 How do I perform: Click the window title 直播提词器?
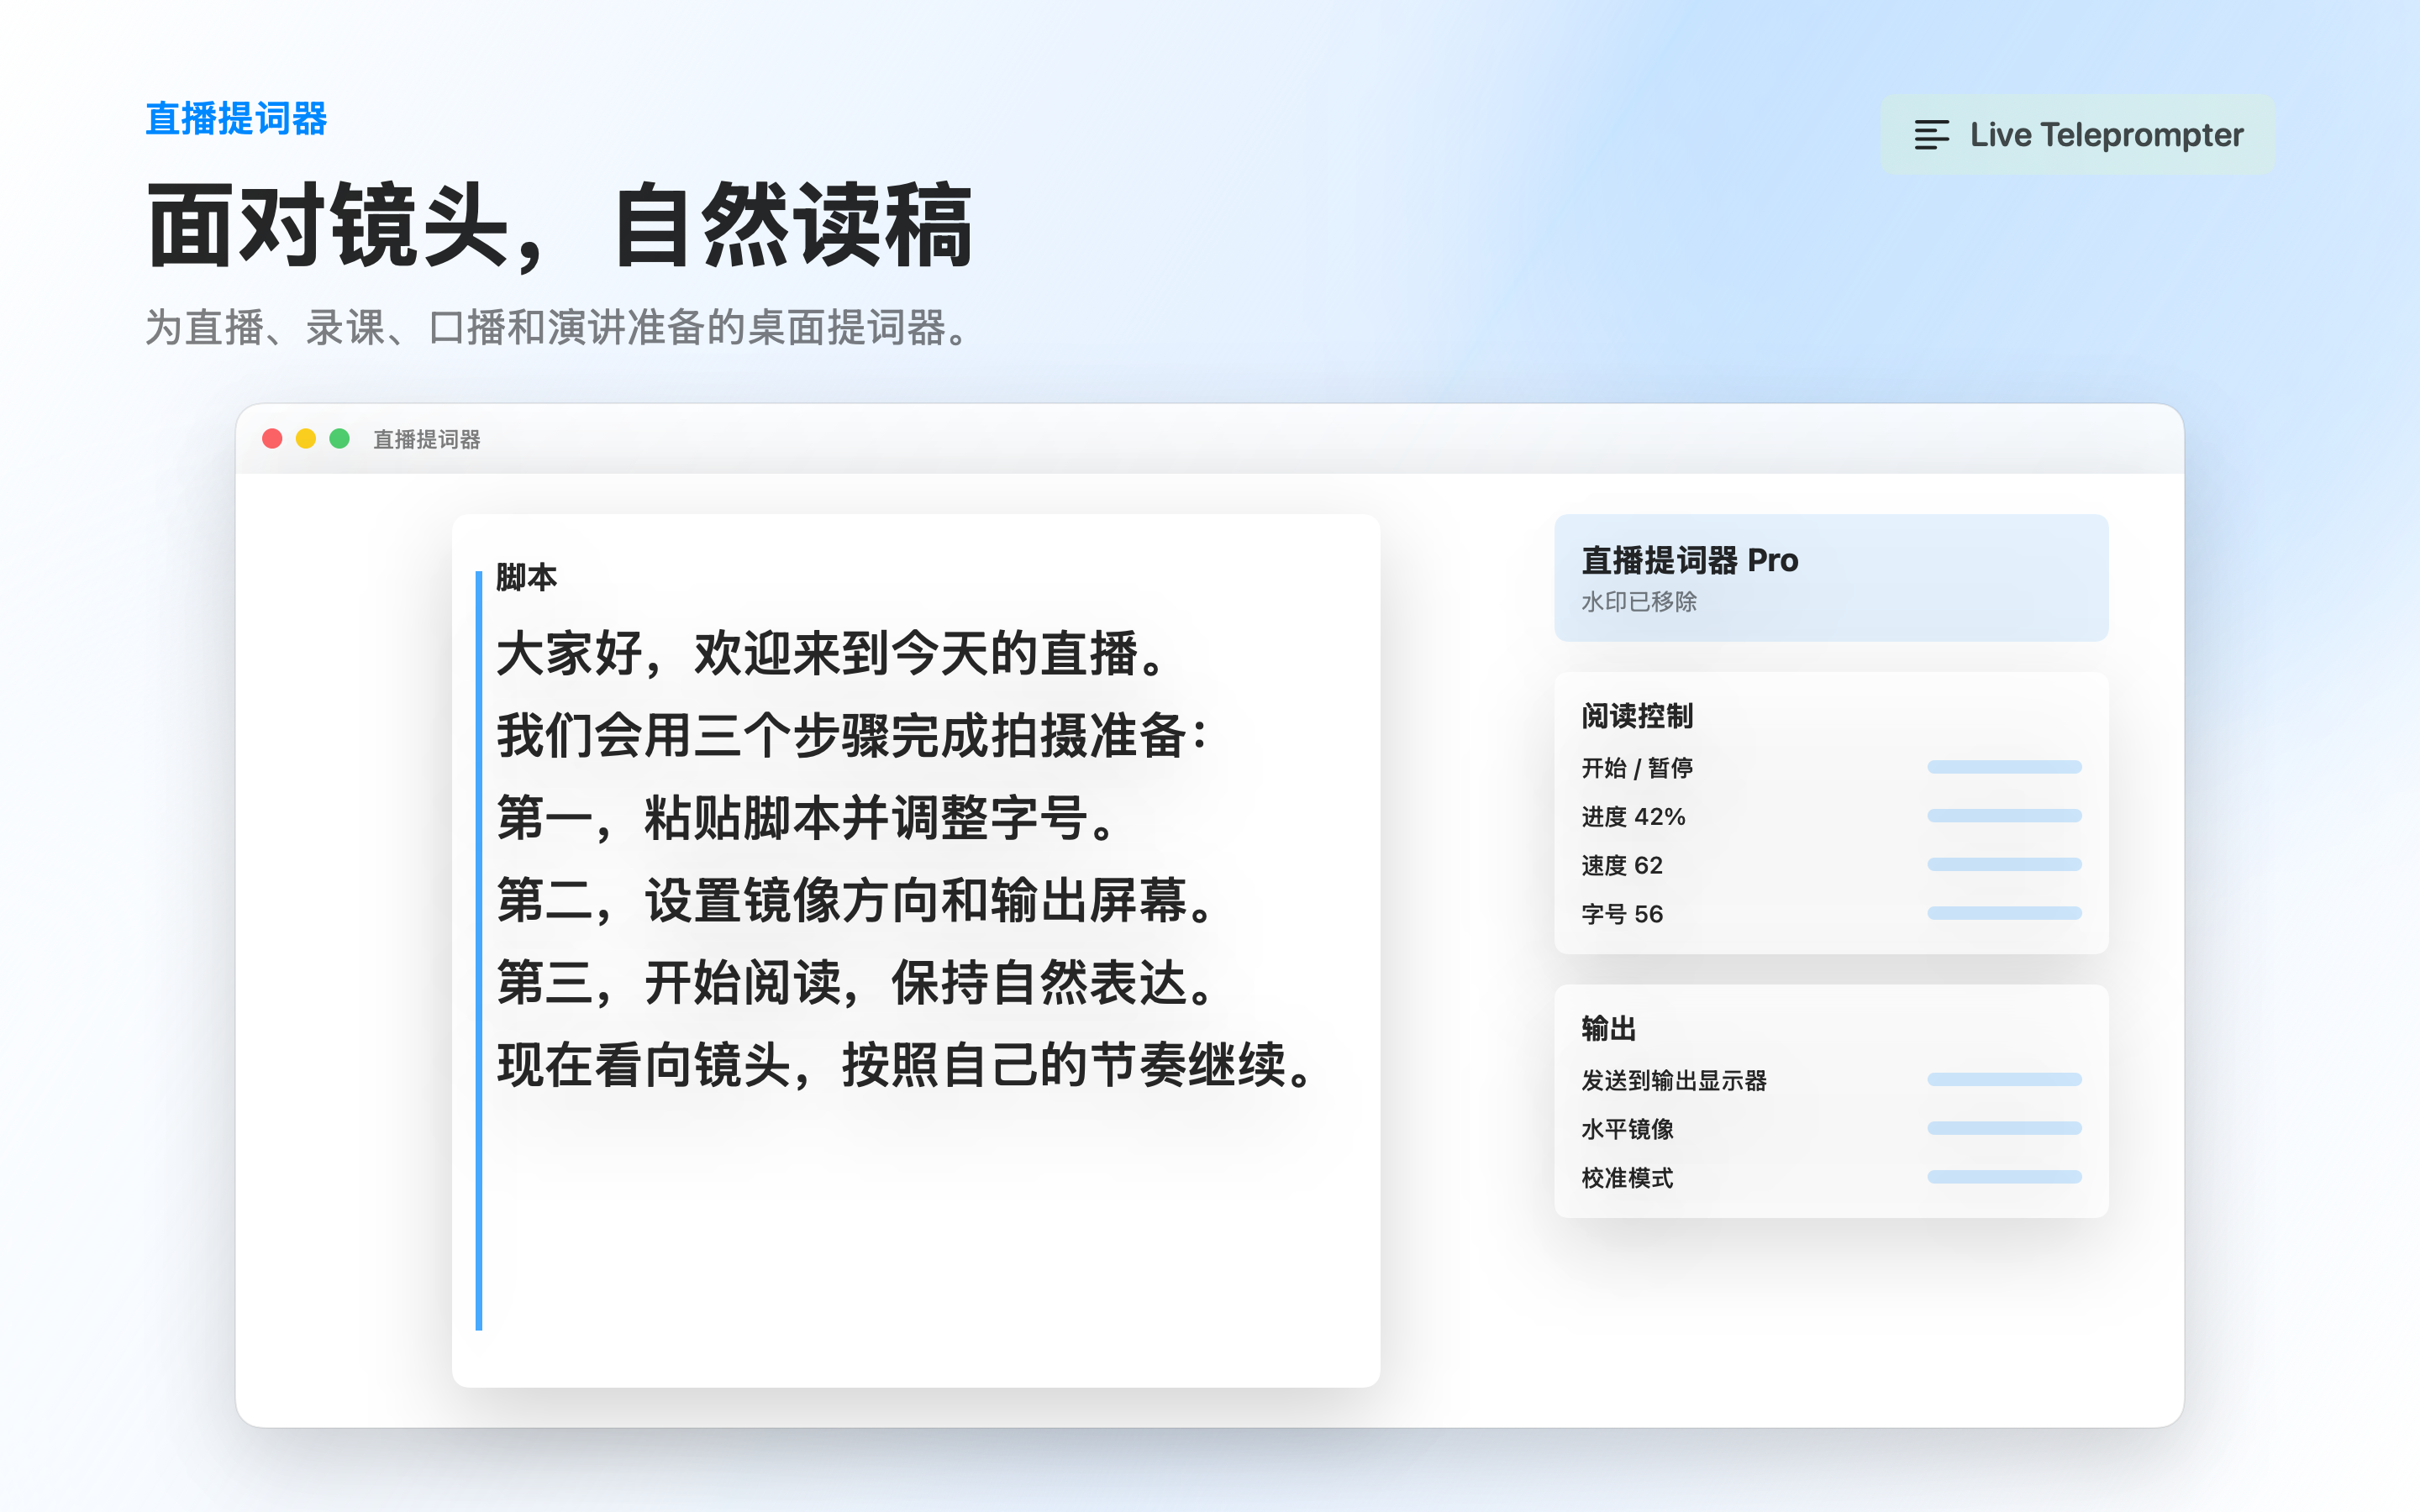(427, 440)
